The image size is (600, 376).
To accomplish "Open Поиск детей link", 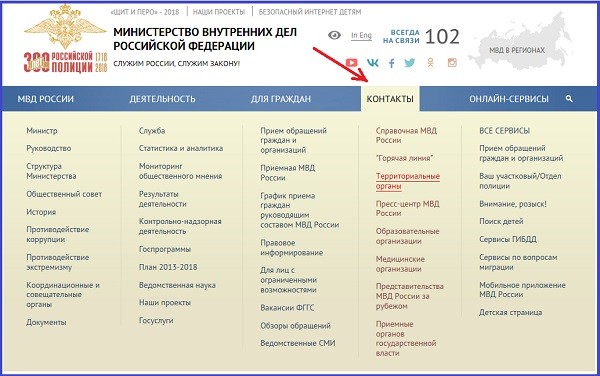I will pos(501,221).
